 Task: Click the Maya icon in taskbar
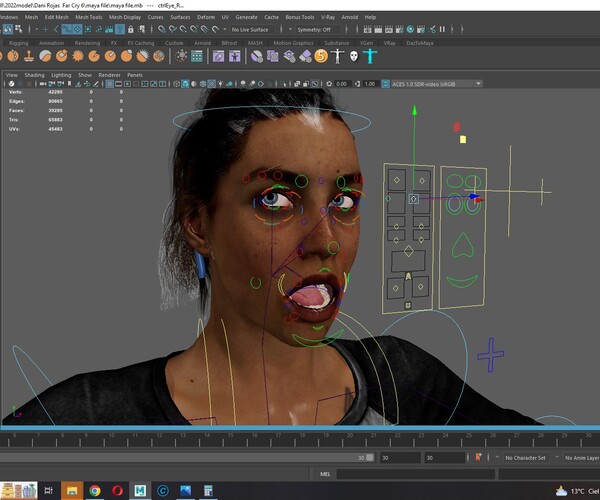[x=140, y=490]
